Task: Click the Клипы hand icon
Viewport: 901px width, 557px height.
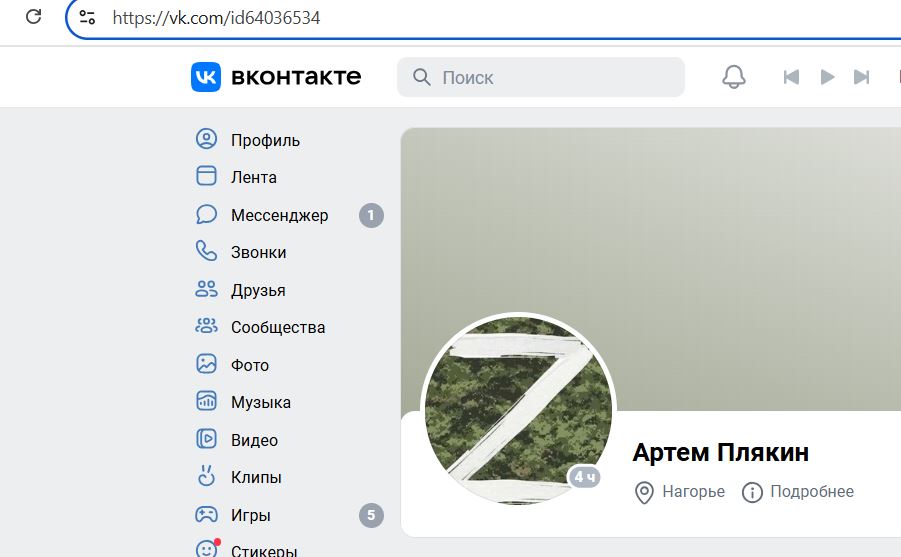Action: click(206, 476)
